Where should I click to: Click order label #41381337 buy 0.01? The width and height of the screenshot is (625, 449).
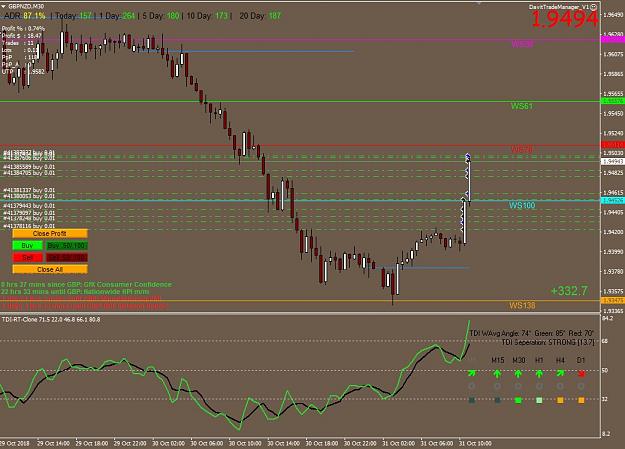tap(29, 190)
